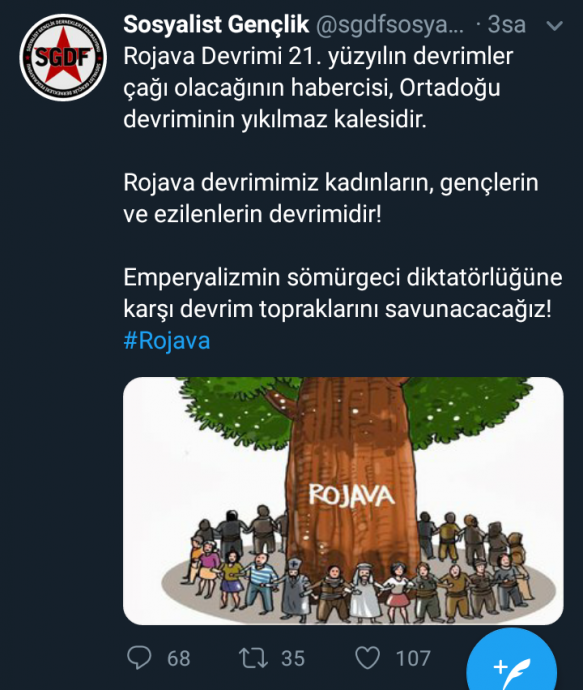Open the Sosyalist Gençlik display name
583x690 pixels.
pyautogui.click(x=216, y=25)
